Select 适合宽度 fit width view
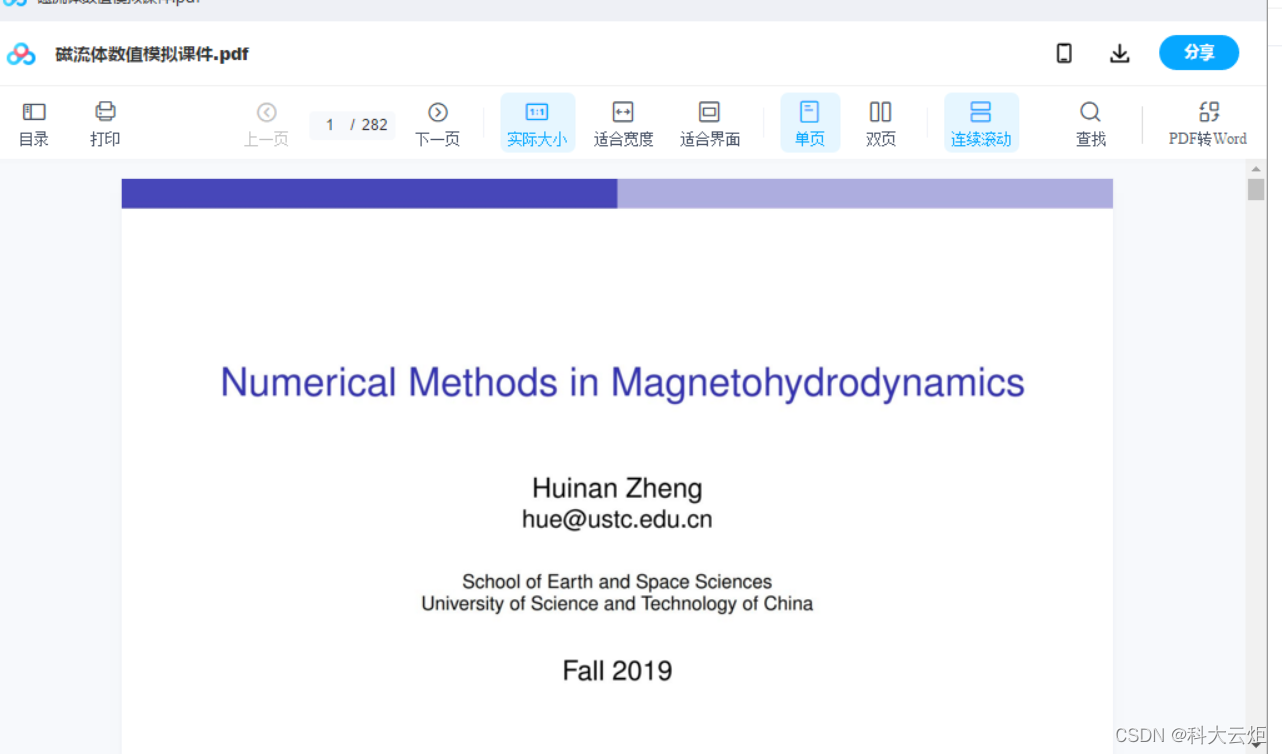 pyautogui.click(x=623, y=125)
